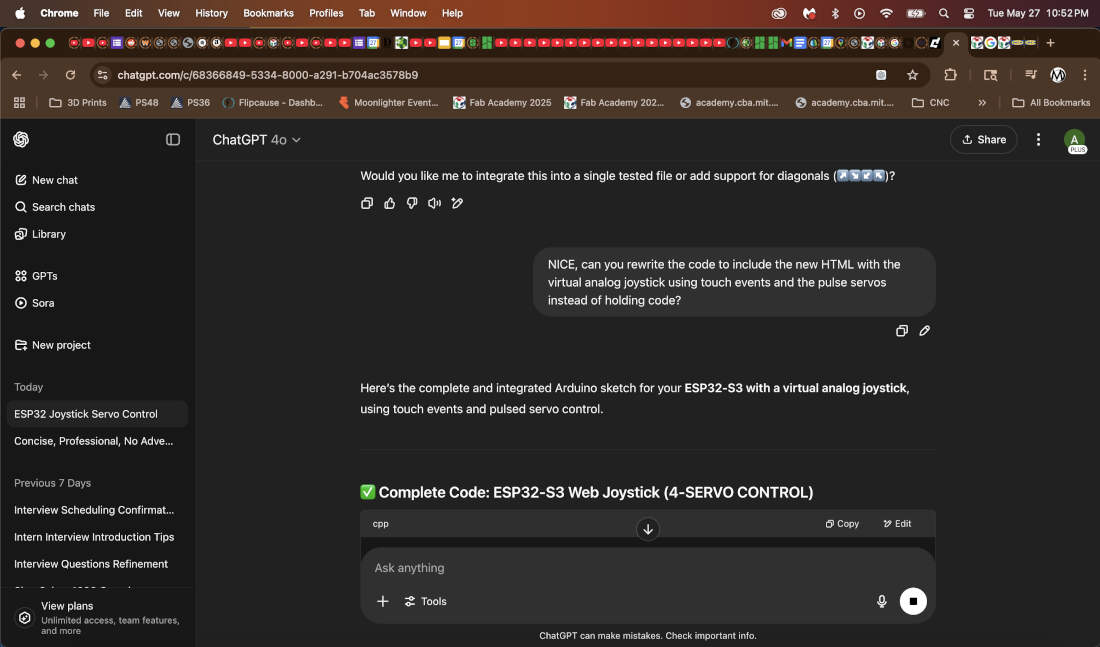
Task: Copy the user message
Action: pyautogui.click(x=902, y=331)
